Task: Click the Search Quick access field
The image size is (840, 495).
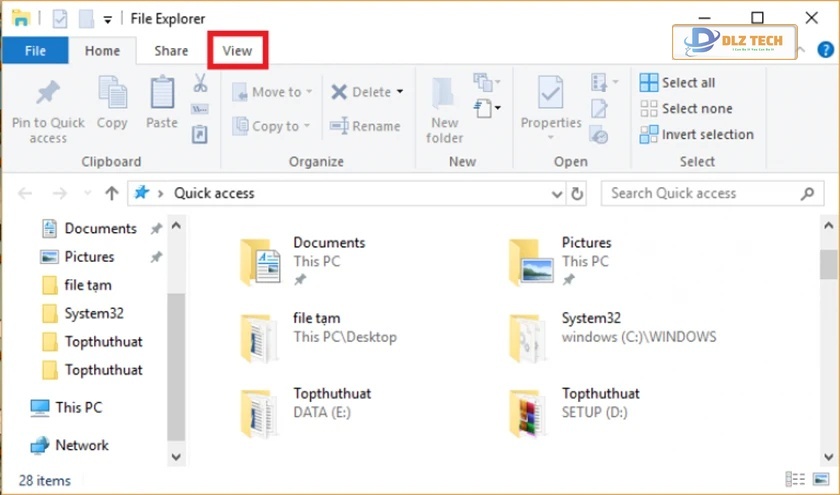Action: click(700, 193)
